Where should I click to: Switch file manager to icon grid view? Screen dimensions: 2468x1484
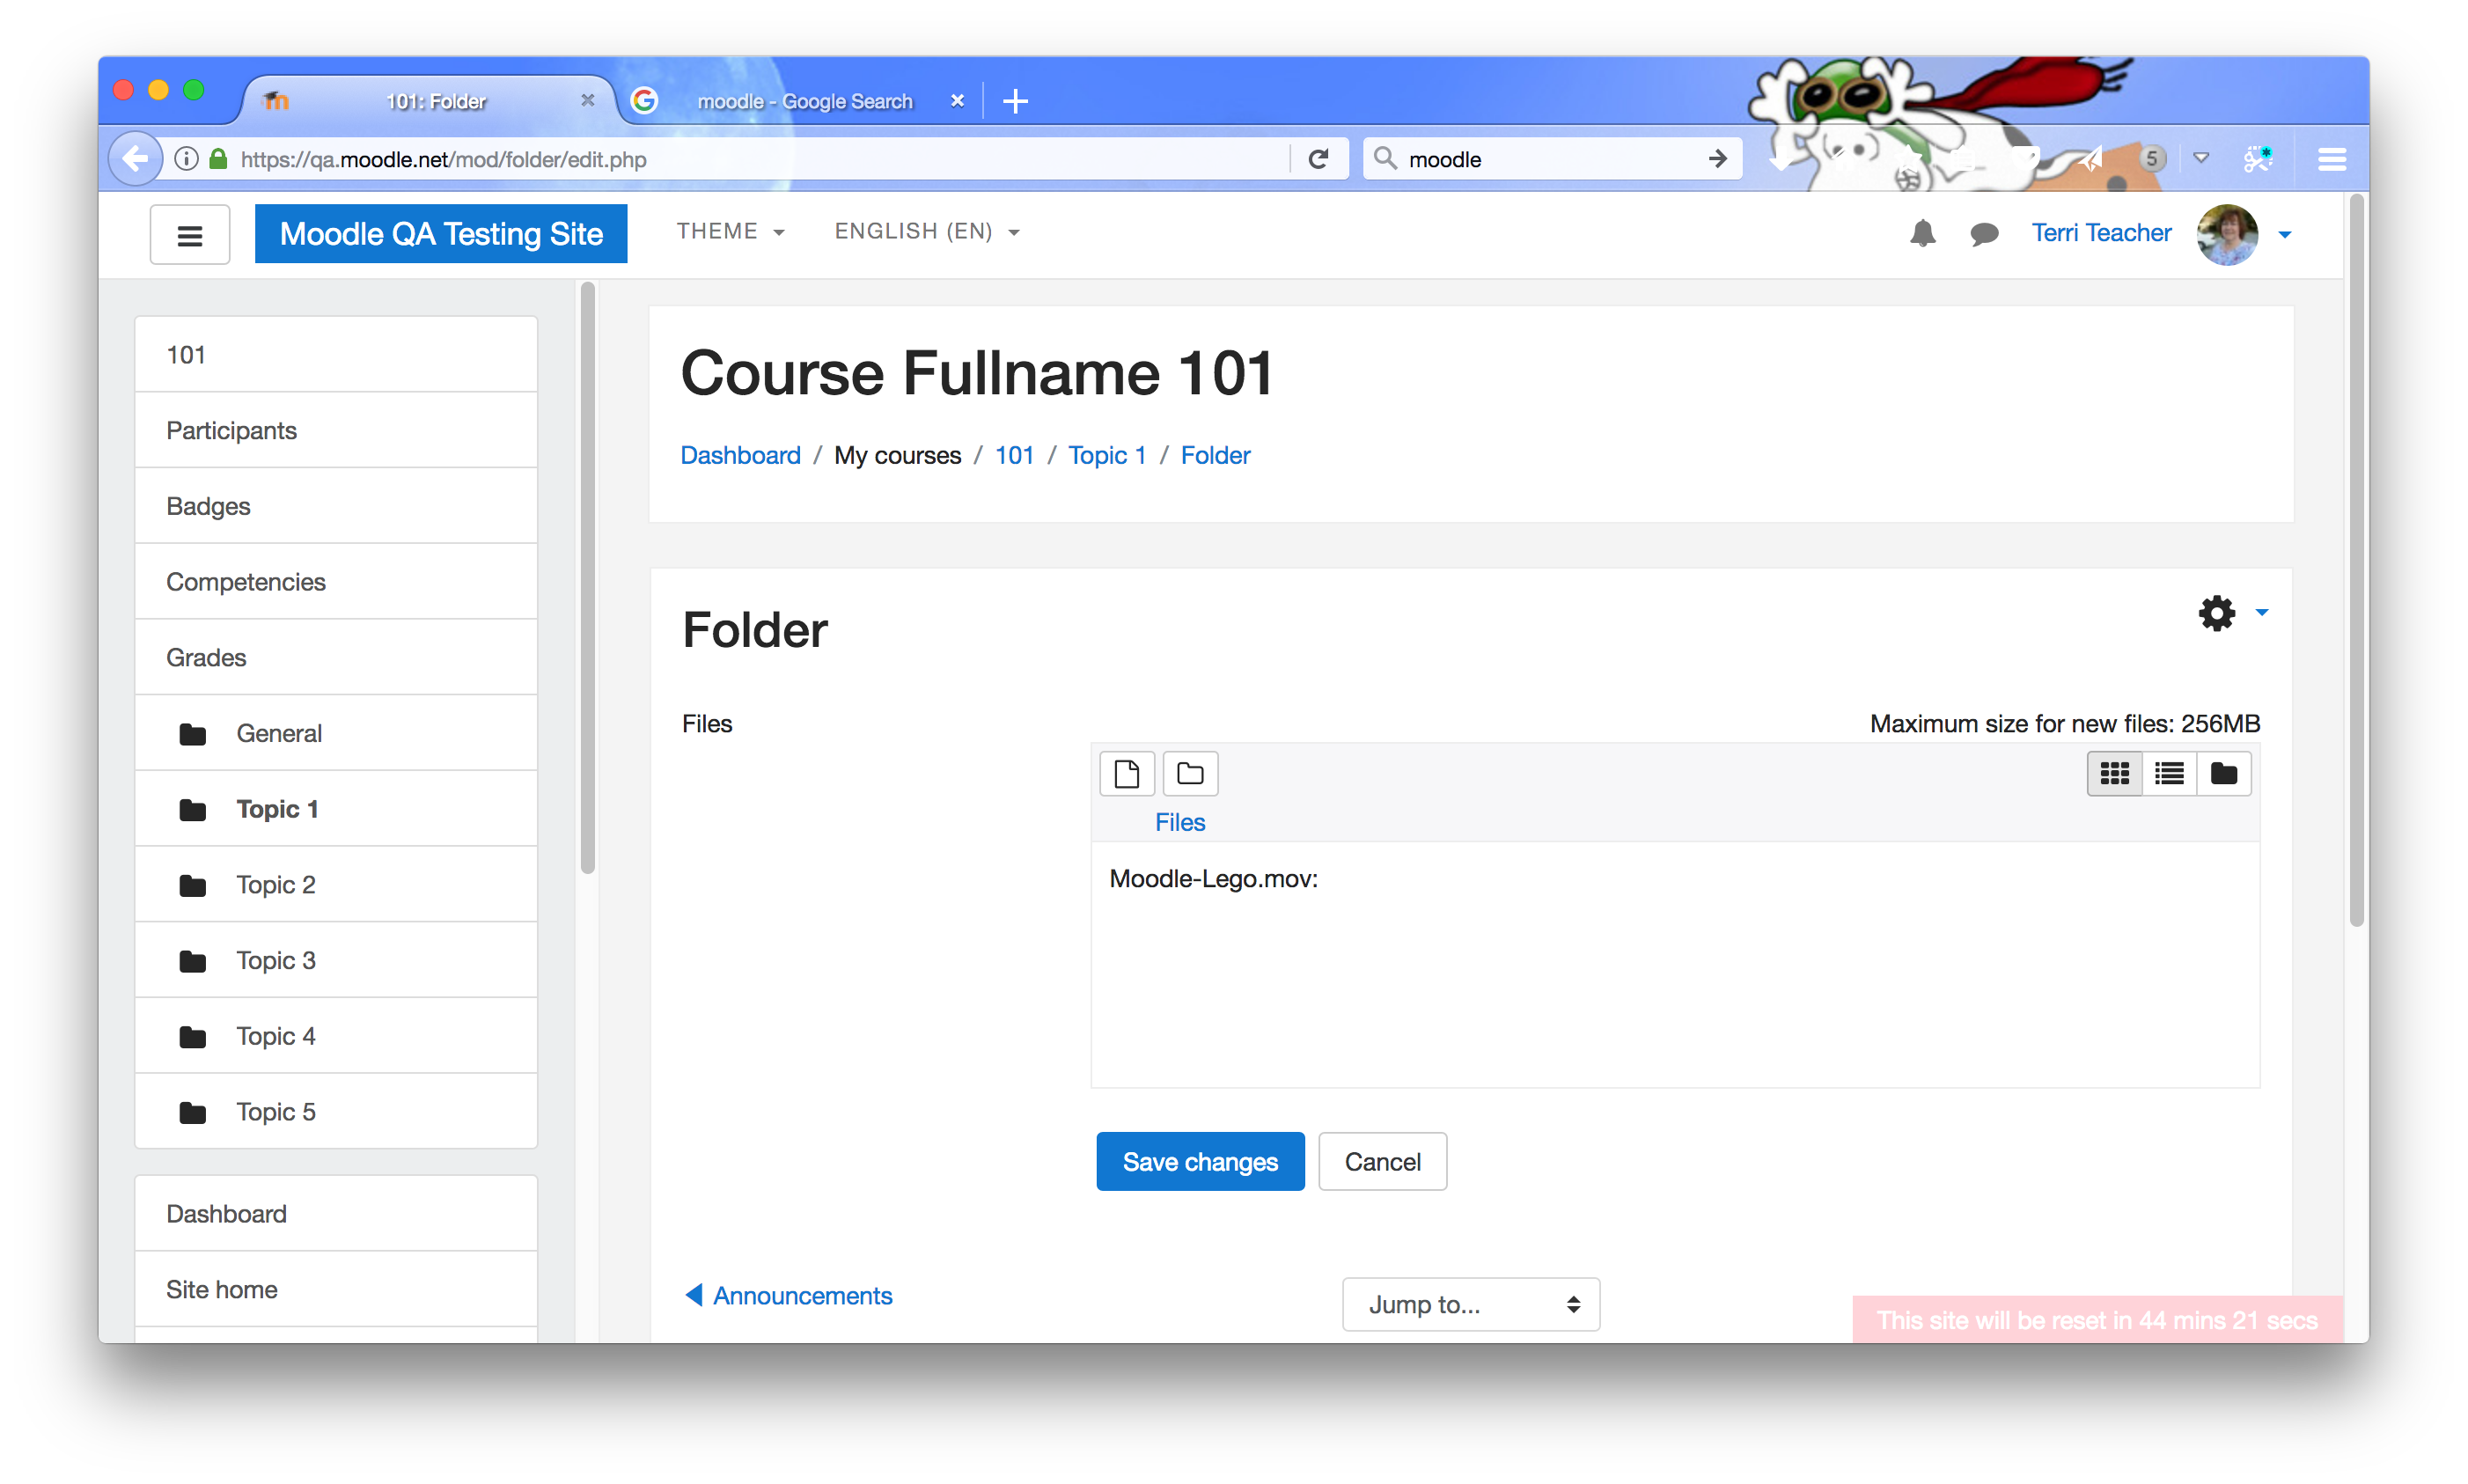[x=2114, y=773]
